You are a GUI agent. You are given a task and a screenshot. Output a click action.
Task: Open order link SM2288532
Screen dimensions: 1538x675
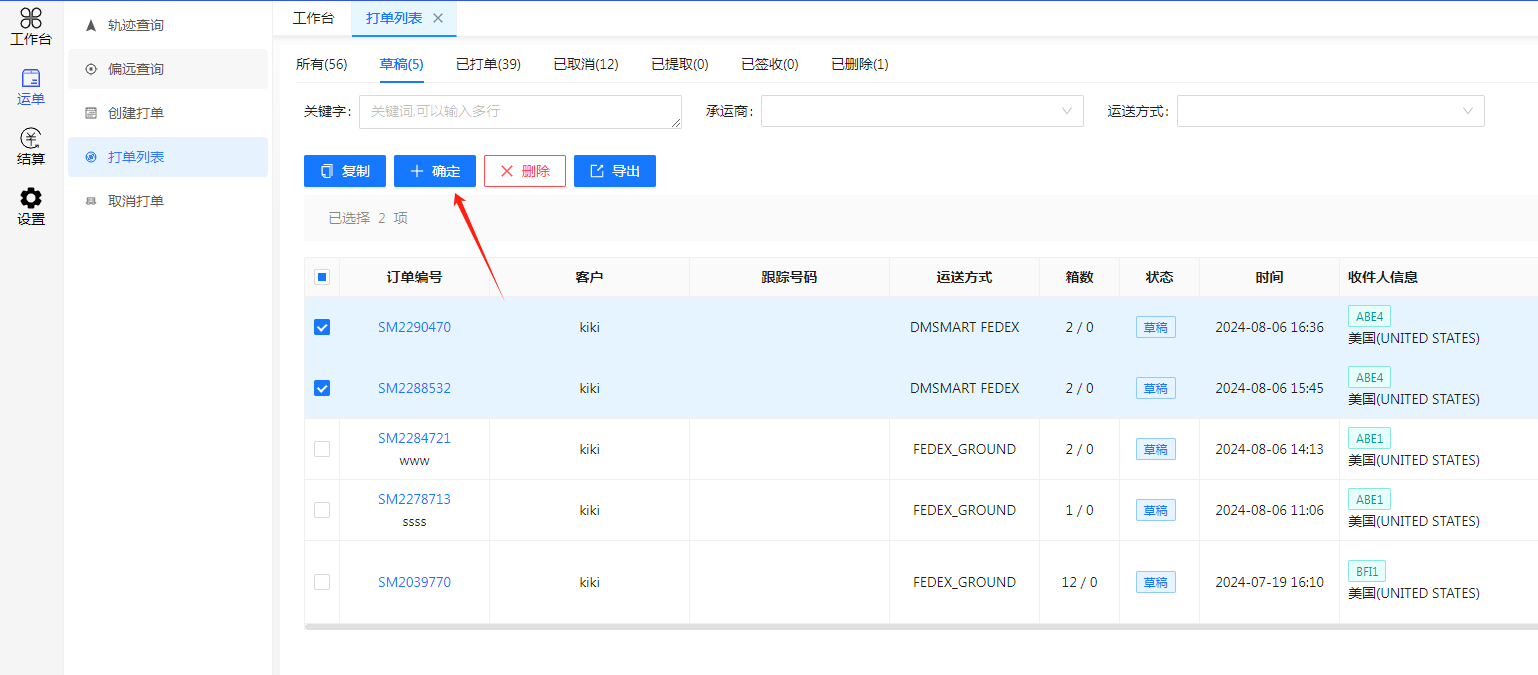[414, 388]
